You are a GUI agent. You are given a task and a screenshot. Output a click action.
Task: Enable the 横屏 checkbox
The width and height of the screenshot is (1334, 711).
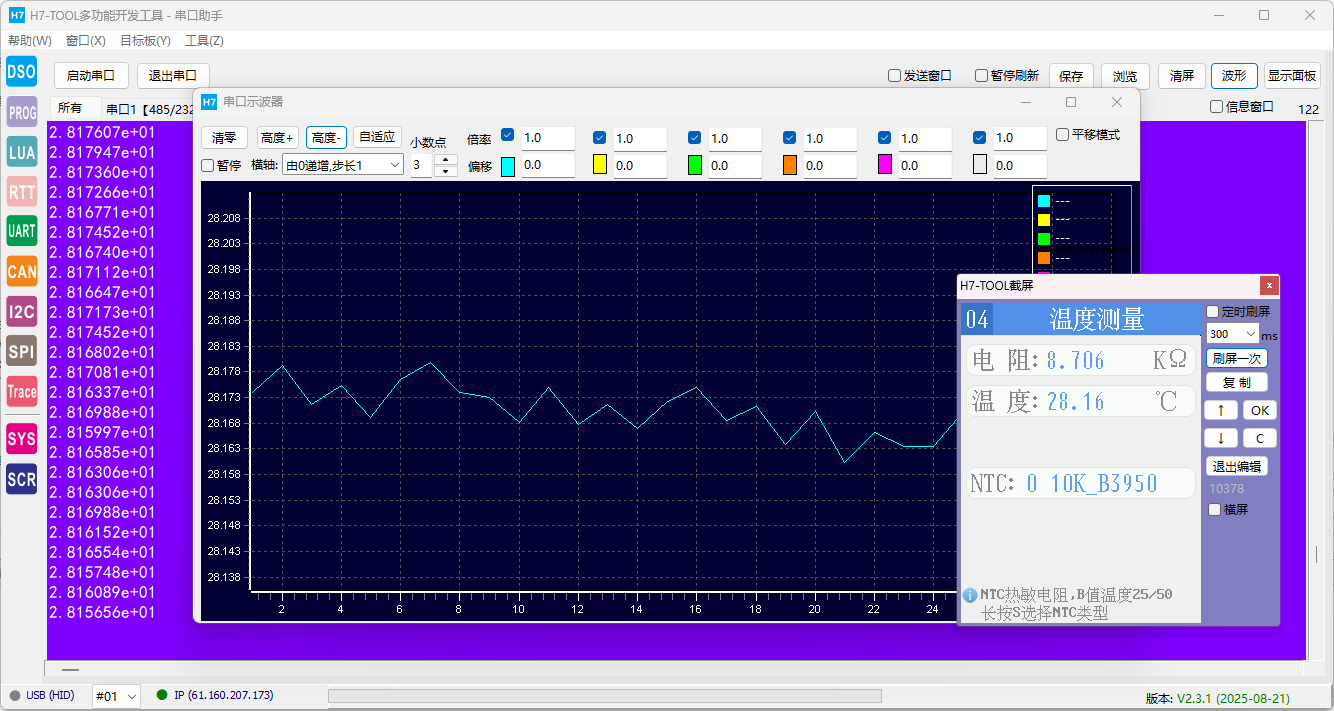1215,510
